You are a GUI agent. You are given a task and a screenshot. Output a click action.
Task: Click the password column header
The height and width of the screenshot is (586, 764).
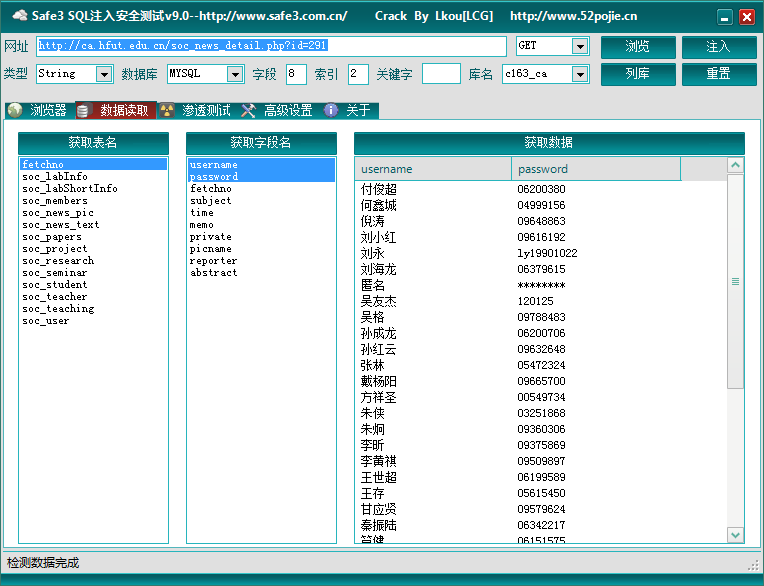[596, 169]
